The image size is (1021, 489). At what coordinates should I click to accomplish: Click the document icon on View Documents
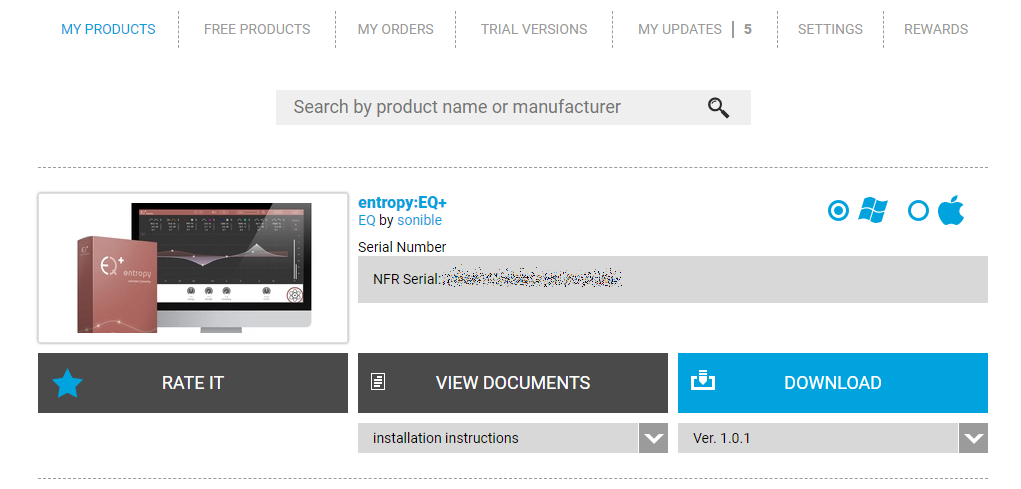(x=378, y=382)
